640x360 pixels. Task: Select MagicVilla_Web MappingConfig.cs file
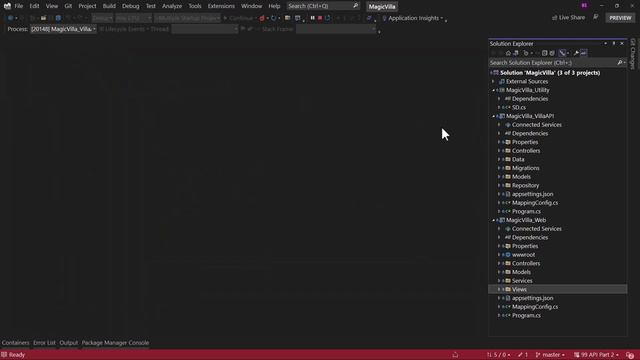(535, 307)
